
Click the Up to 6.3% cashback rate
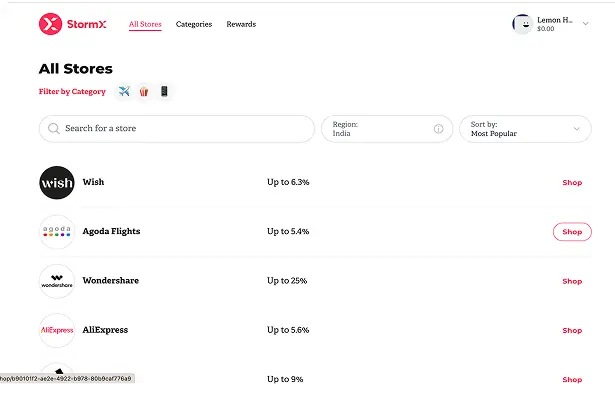(288, 182)
